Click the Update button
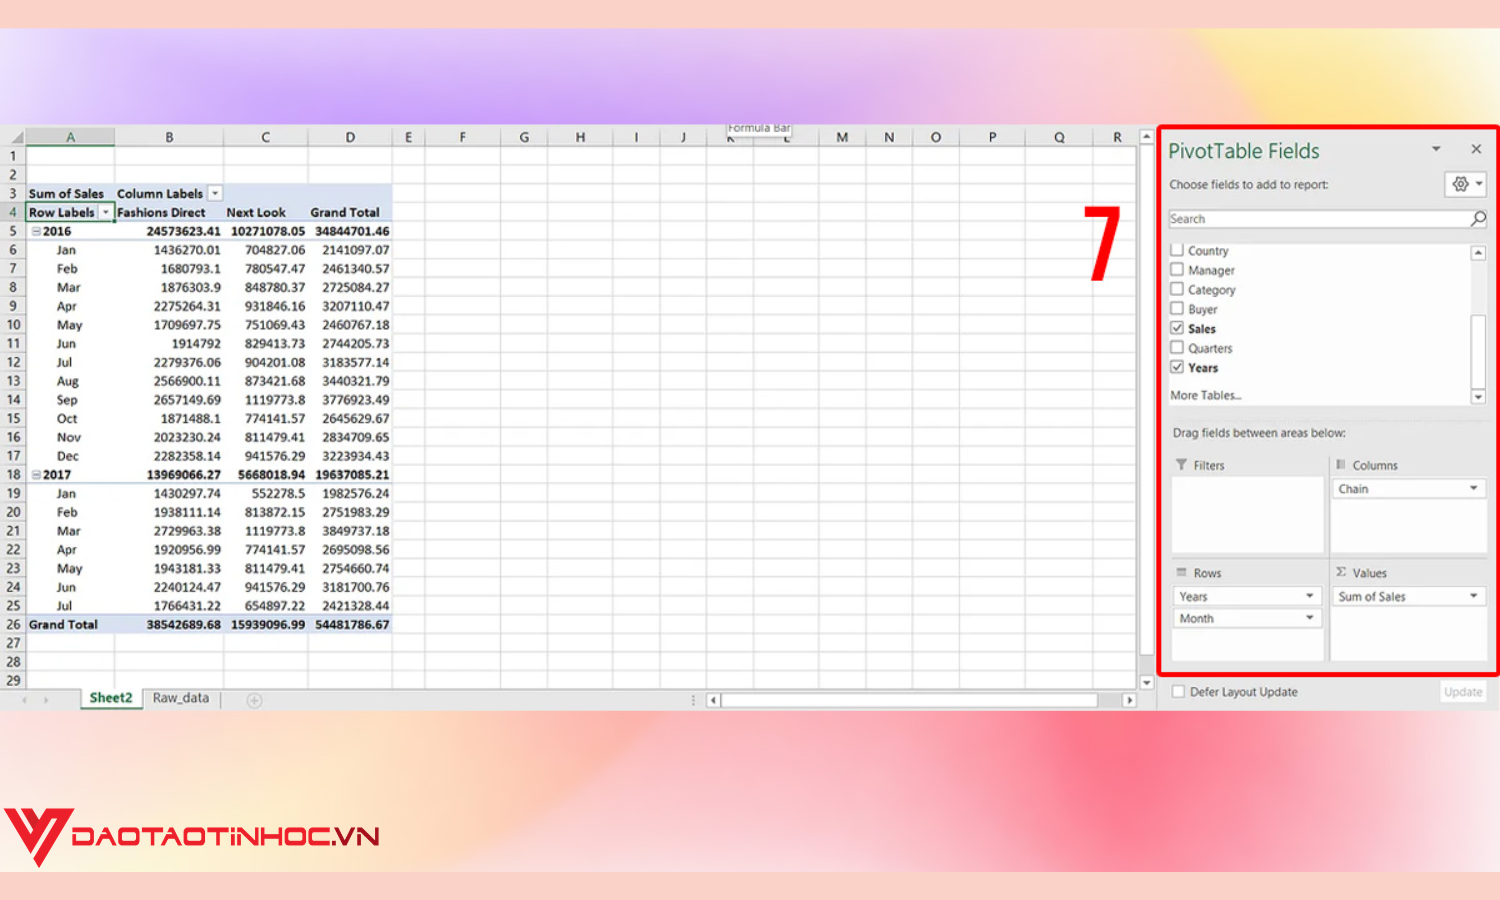The height and width of the screenshot is (900, 1500). tap(1463, 692)
